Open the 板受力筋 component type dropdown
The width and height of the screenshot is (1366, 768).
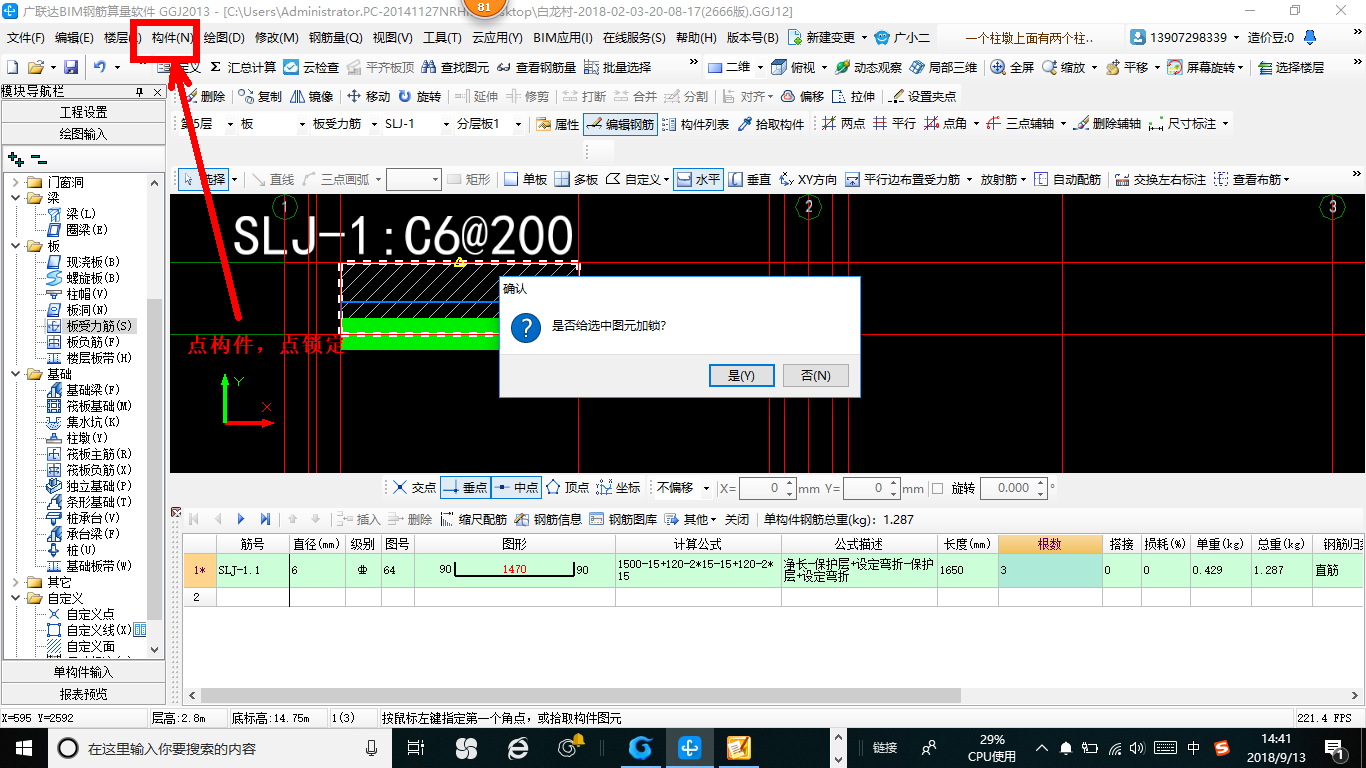[x=375, y=124]
